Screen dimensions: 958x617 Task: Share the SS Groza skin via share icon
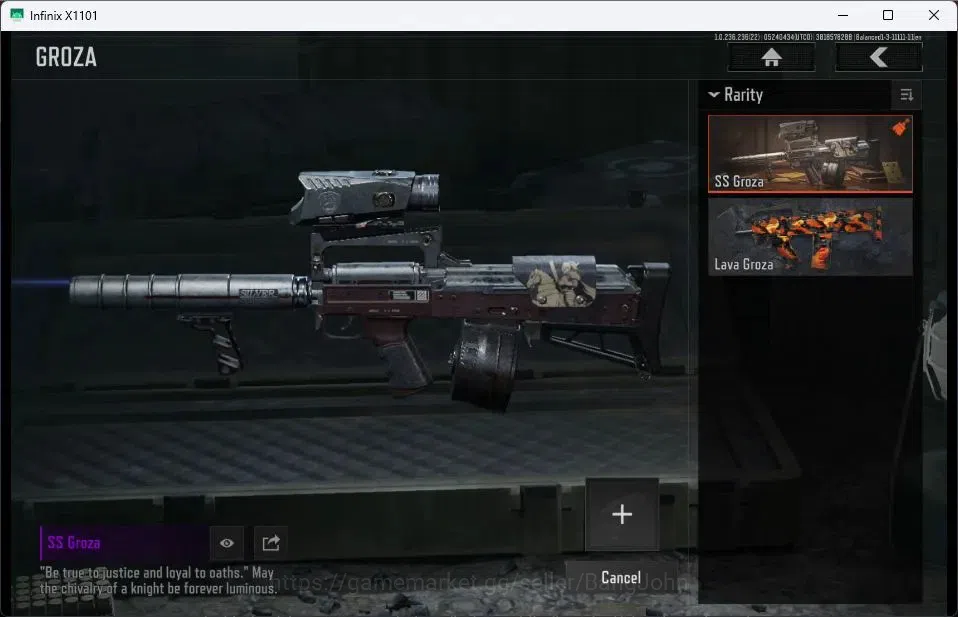271,543
